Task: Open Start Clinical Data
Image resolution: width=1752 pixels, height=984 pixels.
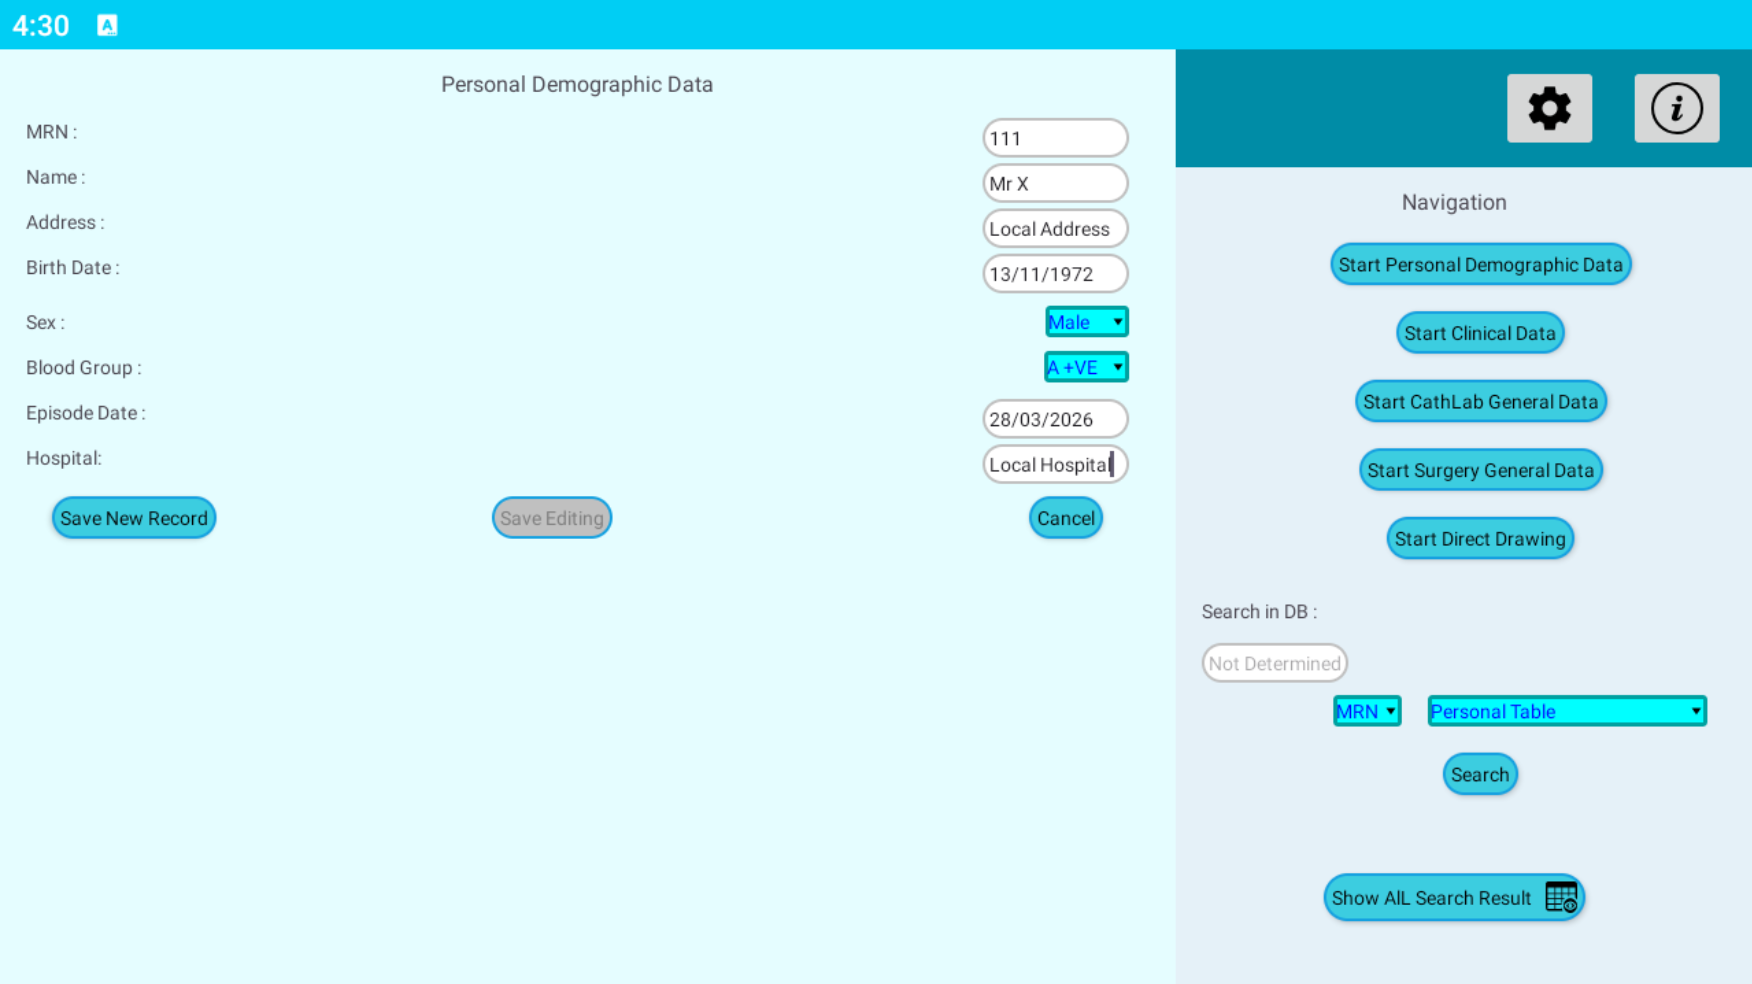Action: pyautogui.click(x=1479, y=333)
